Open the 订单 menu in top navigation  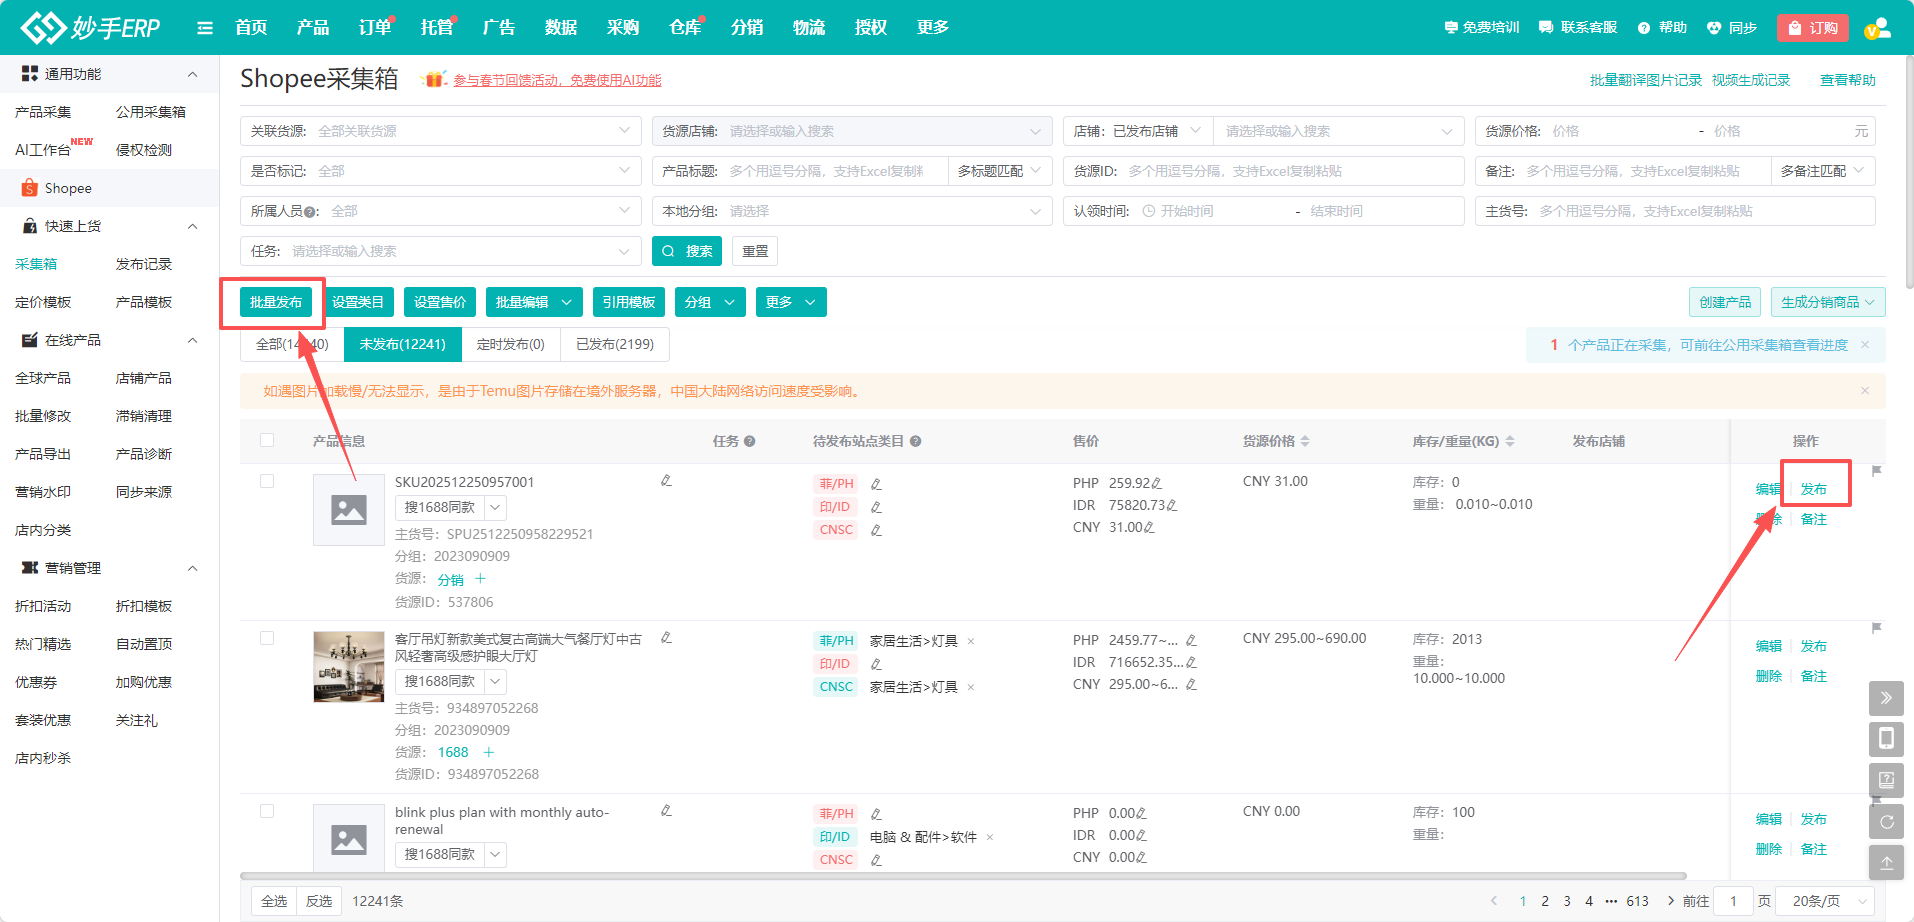[375, 27]
